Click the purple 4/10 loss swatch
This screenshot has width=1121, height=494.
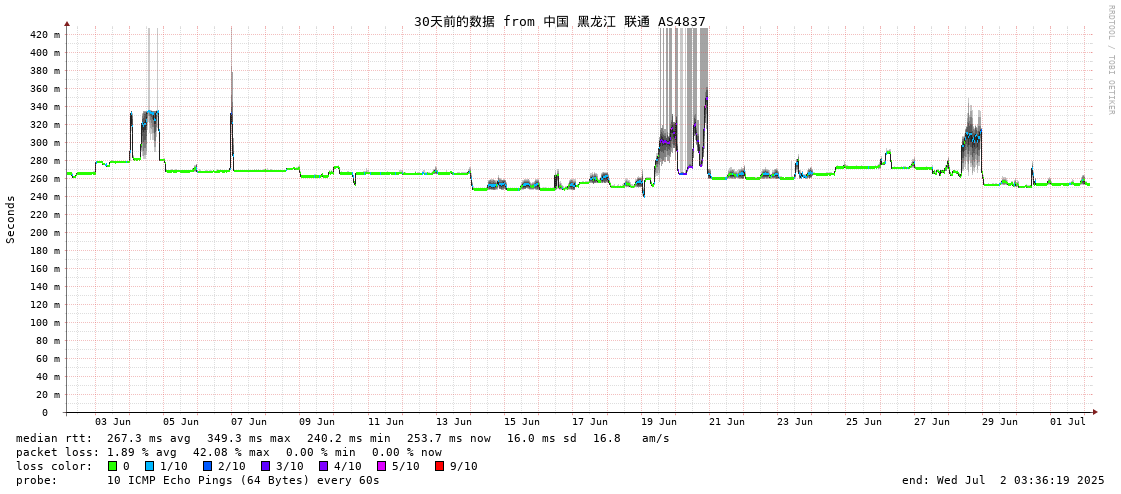click(x=323, y=466)
